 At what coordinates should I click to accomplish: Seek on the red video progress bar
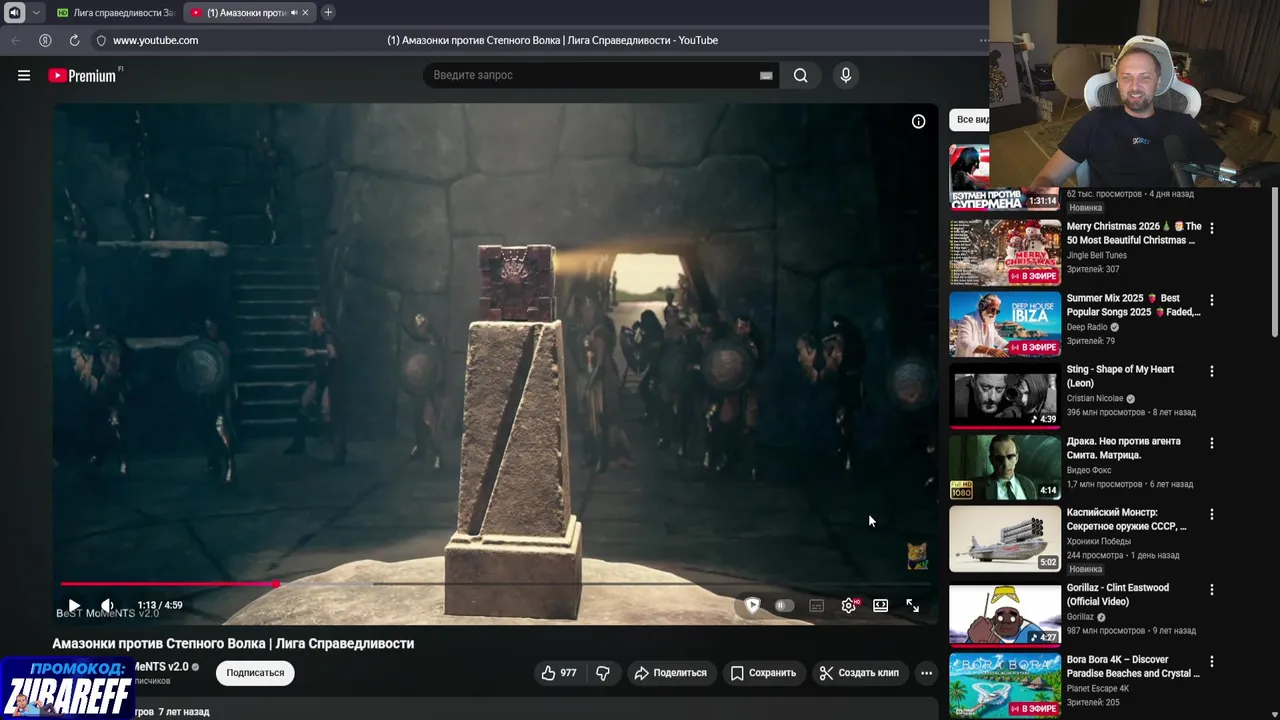coord(496,584)
